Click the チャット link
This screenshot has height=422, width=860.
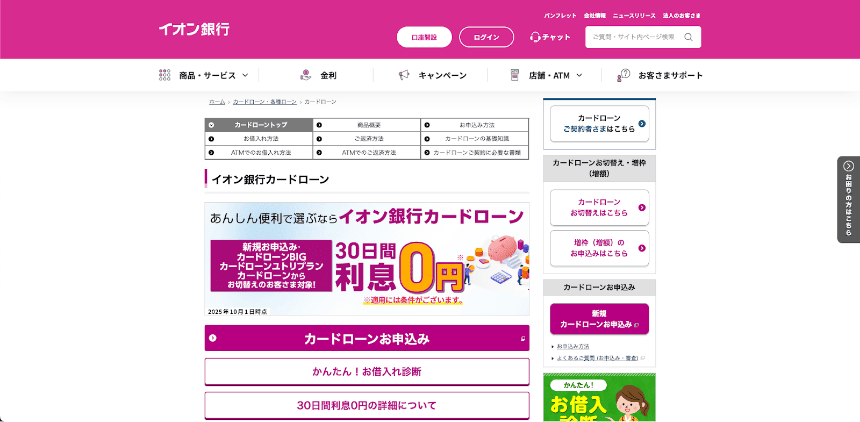tap(550, 37)
